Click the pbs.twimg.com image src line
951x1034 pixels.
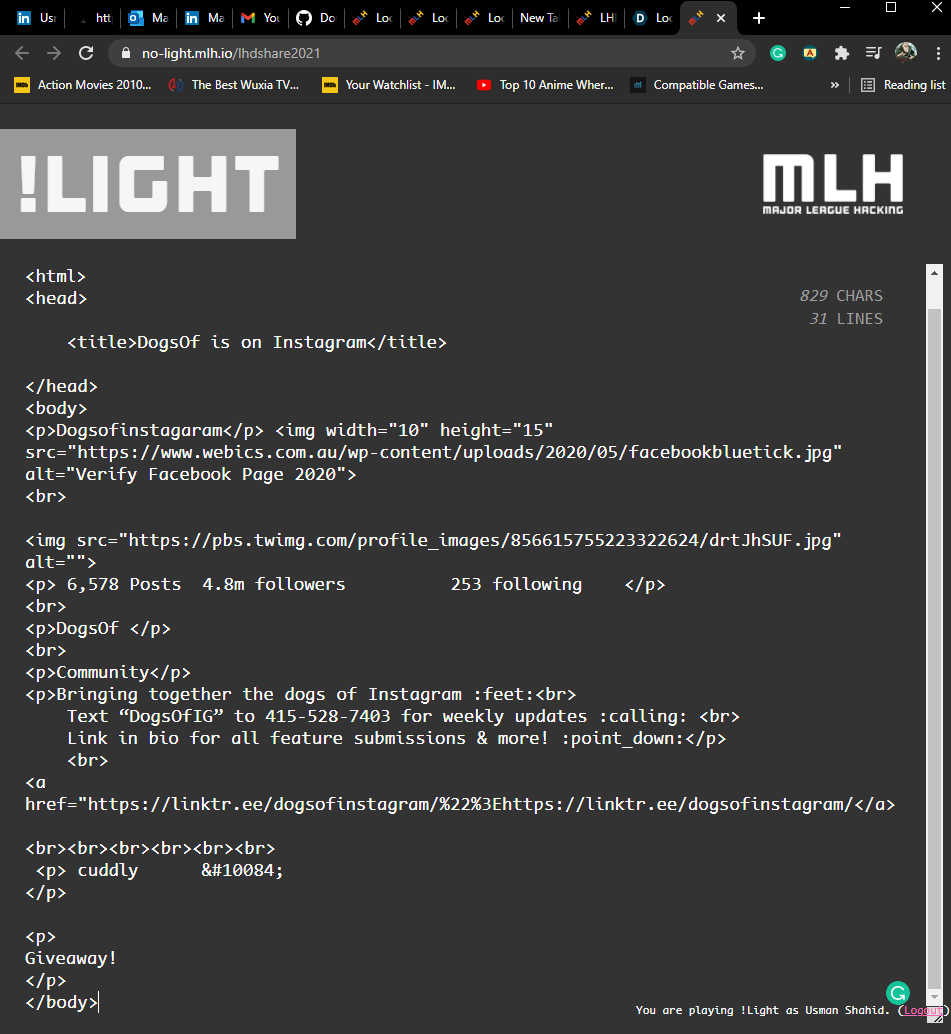pos(433,540)
